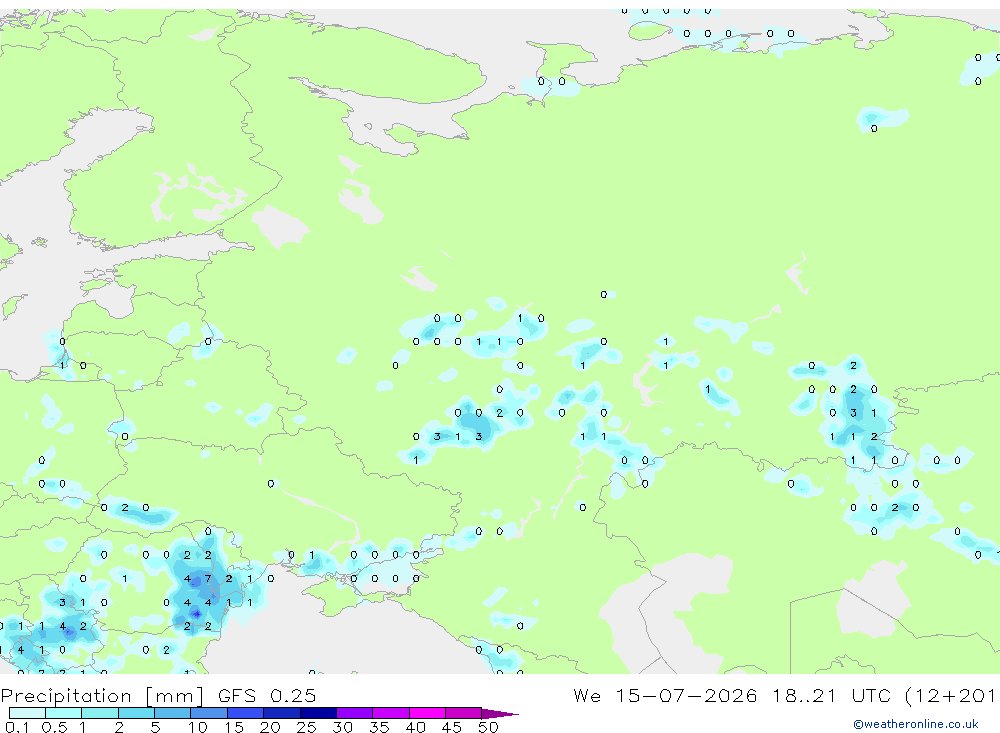1000x733 pixels.
Task: Click the legend scale label "0.1"
Action: 17,727
